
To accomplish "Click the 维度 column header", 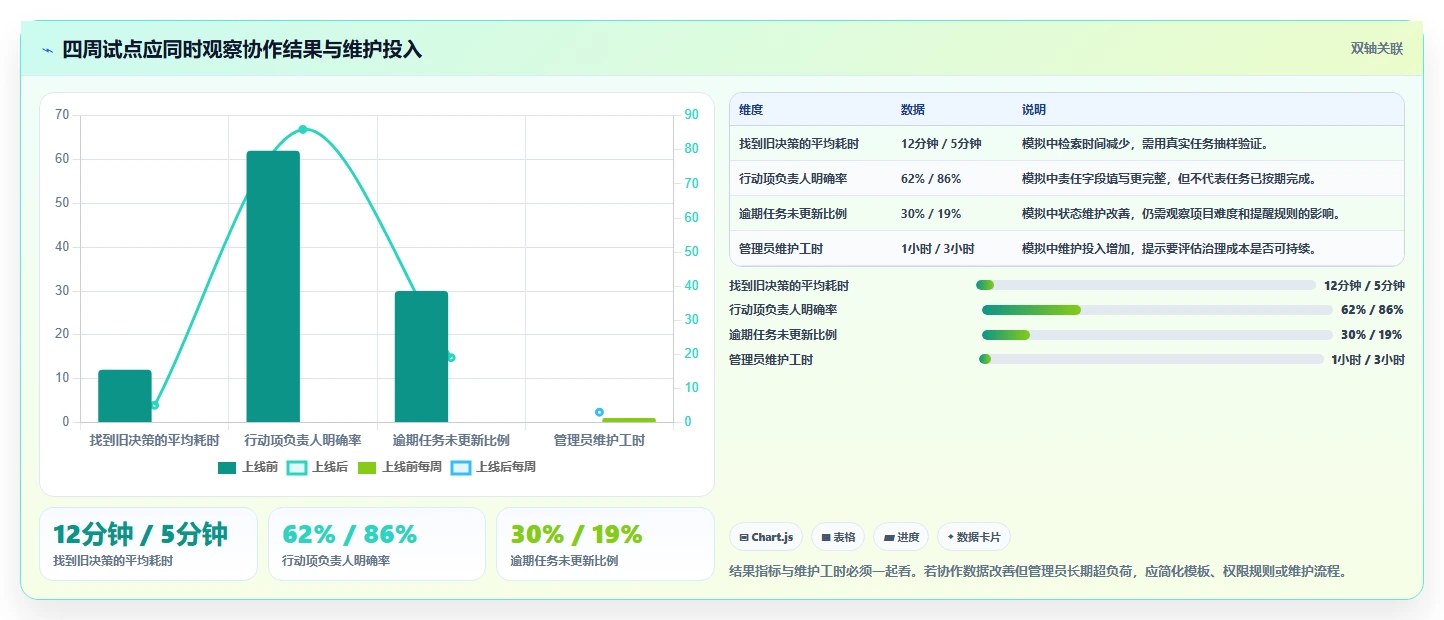I will click(751, 110).
